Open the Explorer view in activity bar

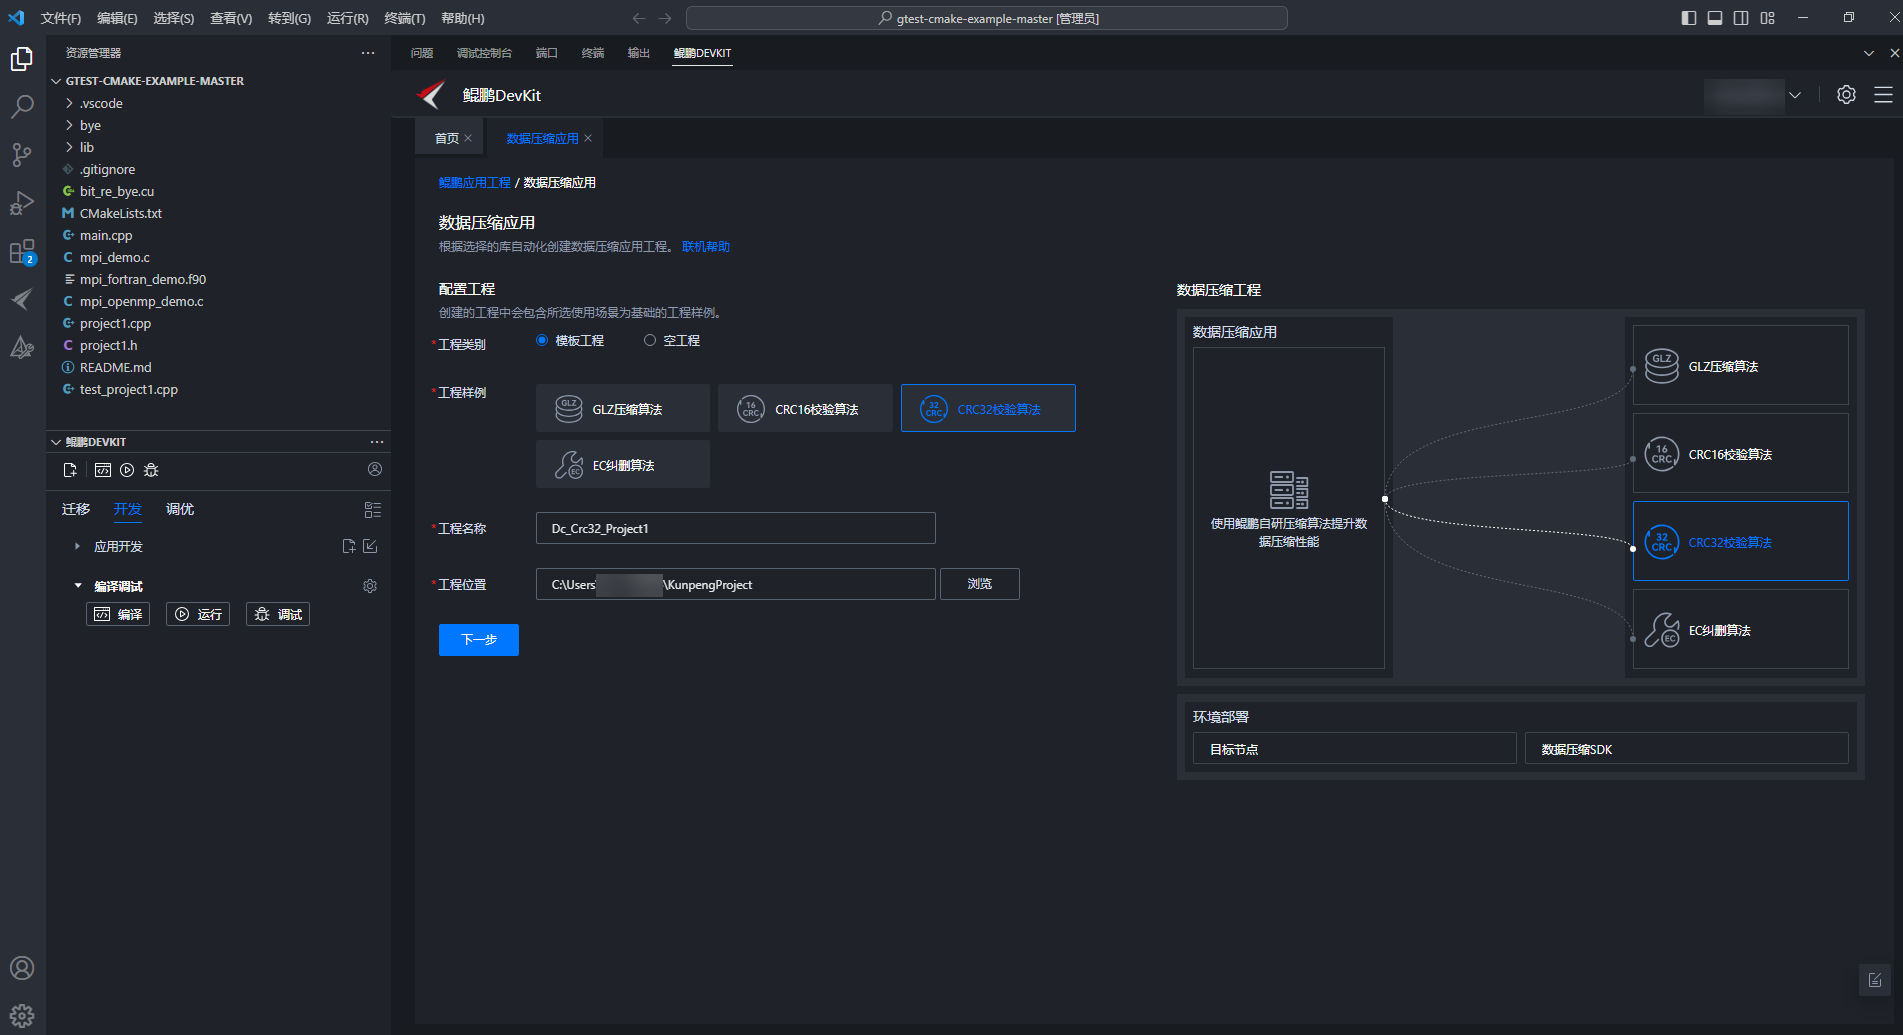[22, 59]
